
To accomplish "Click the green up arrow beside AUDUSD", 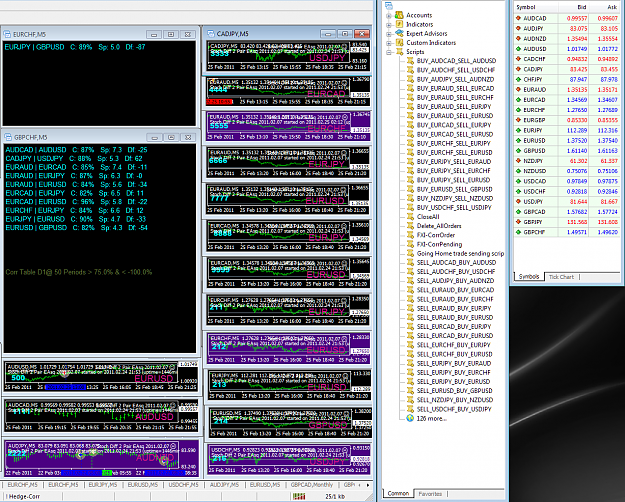I will click(518, 49).
